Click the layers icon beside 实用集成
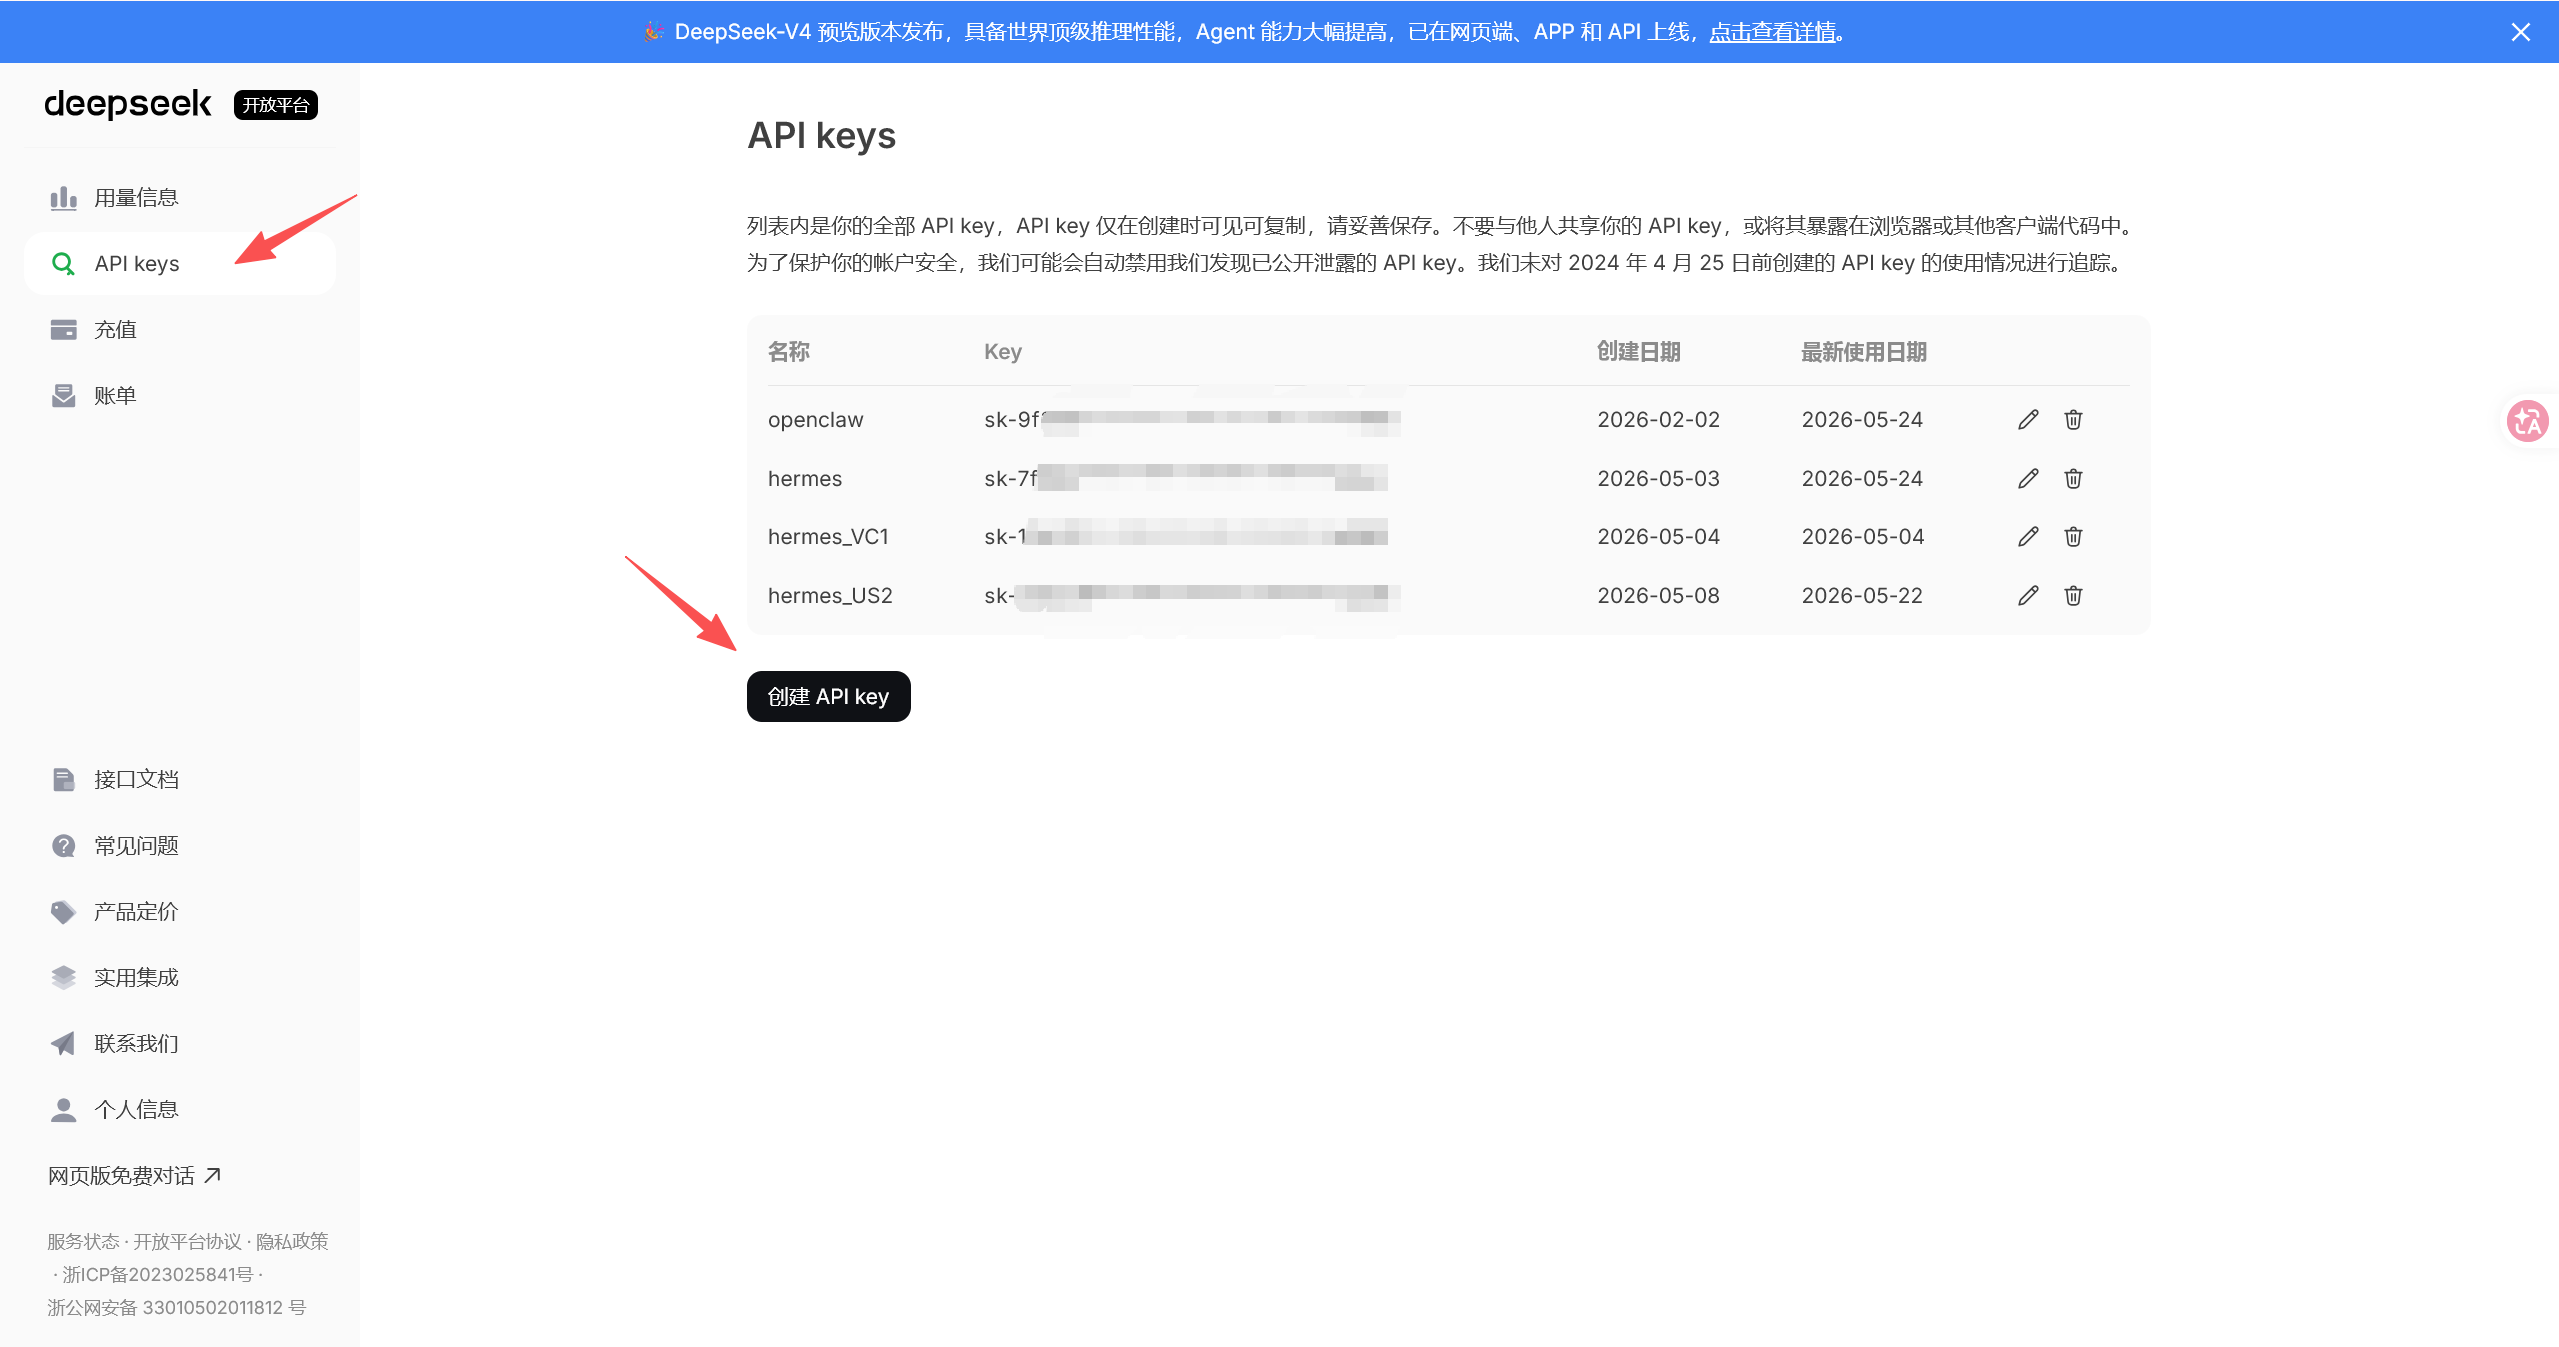2559x1347 pixels. click(x=64, y=978)
